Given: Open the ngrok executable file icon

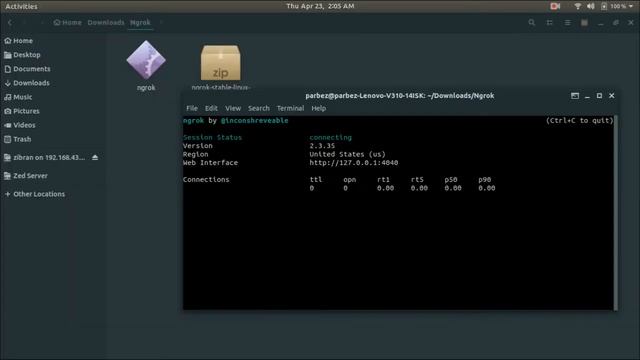Looking at the screenshot, I should coord(146,60).
